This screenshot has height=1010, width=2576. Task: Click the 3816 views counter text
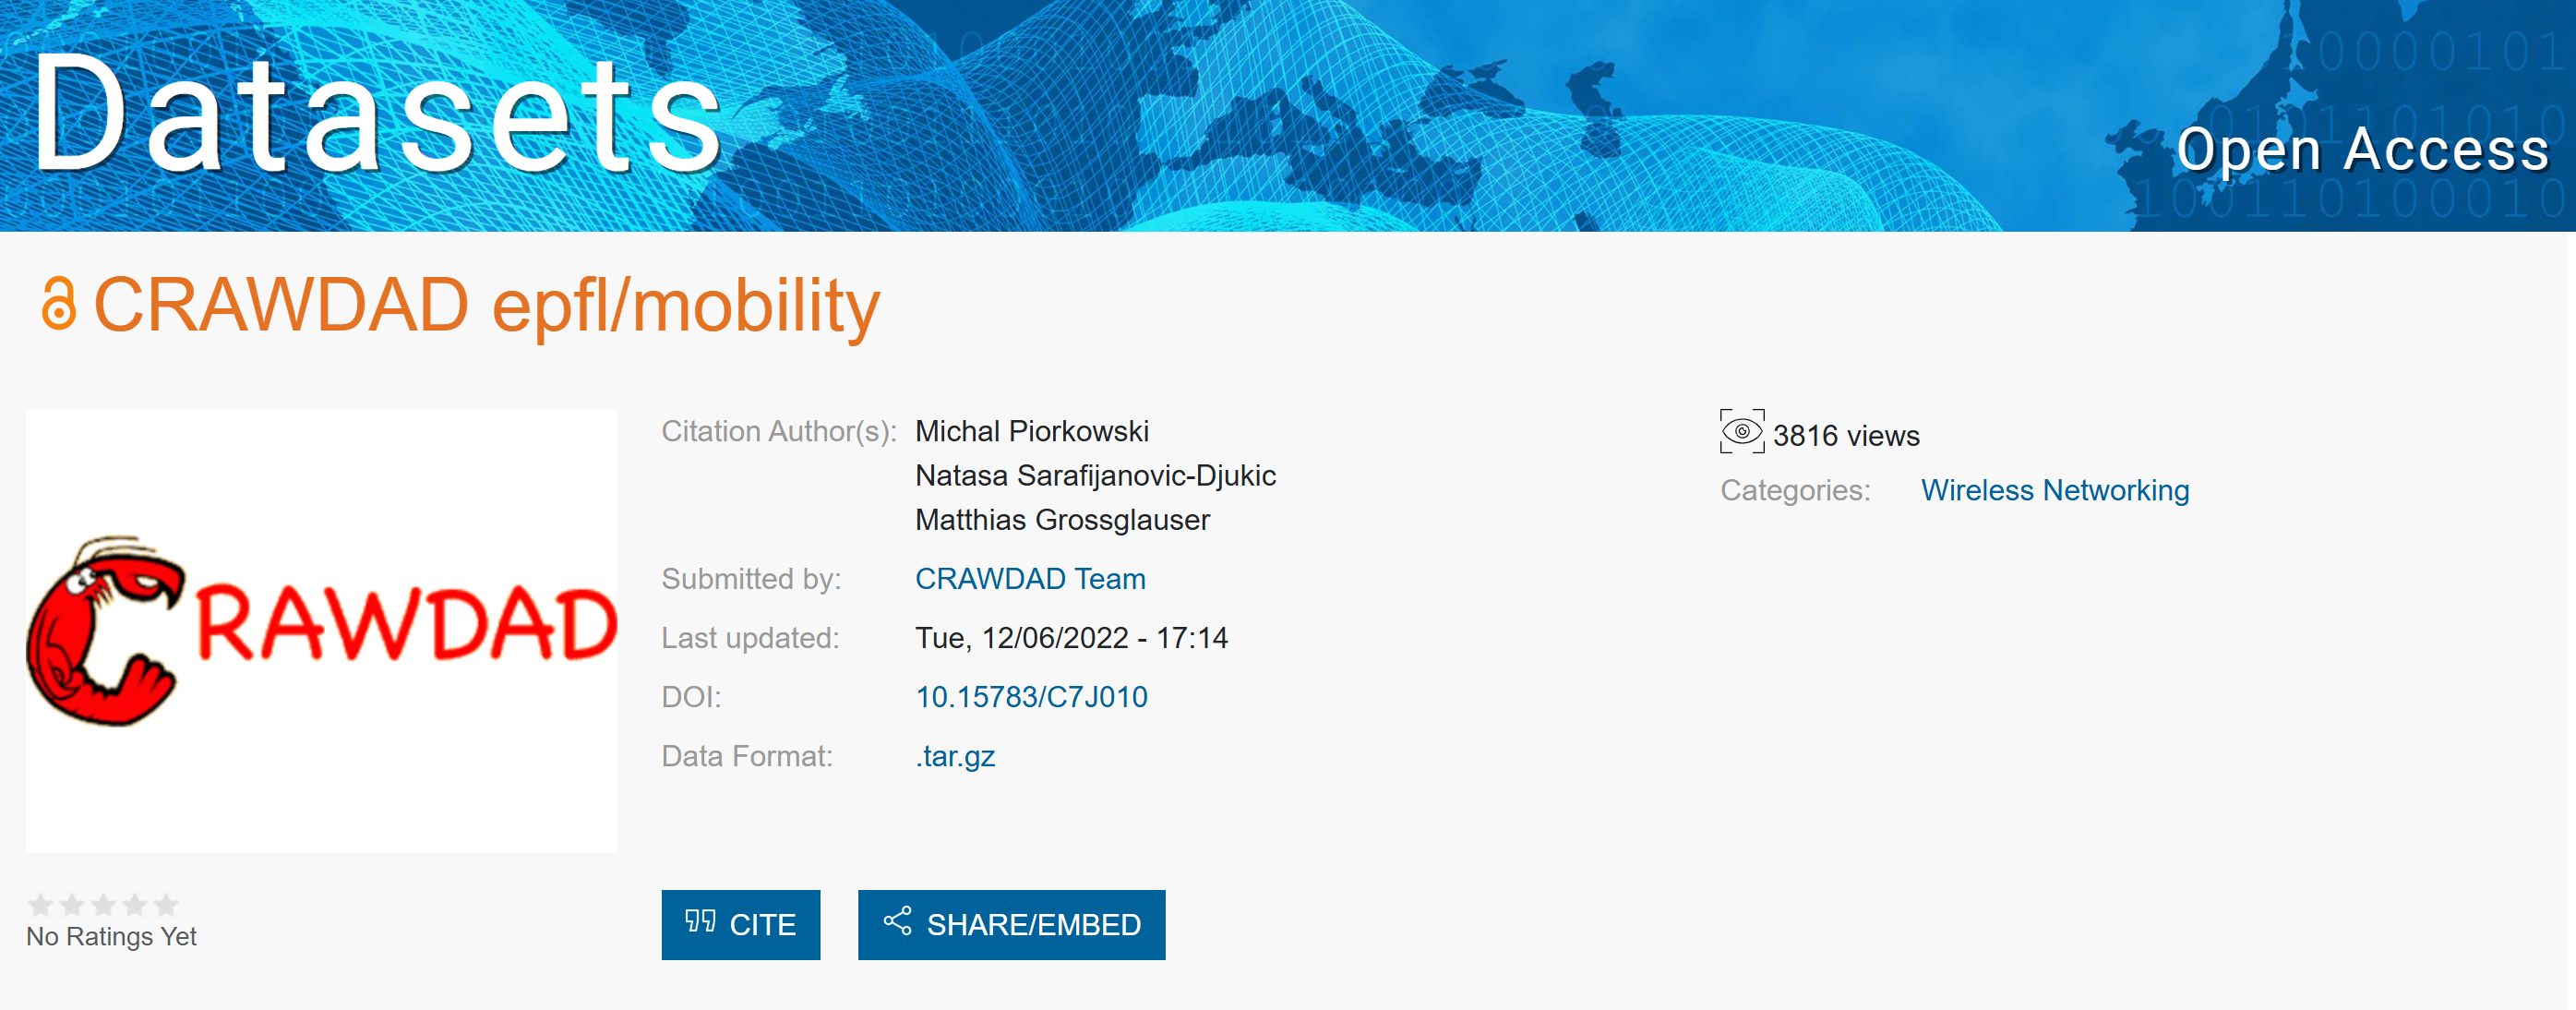(1846, 436)
